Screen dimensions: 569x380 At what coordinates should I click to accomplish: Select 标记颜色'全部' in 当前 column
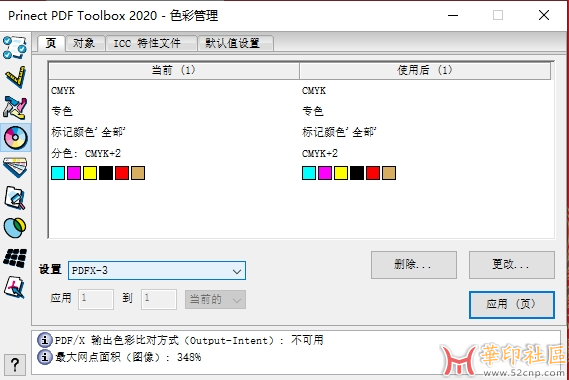pos(88,132)
